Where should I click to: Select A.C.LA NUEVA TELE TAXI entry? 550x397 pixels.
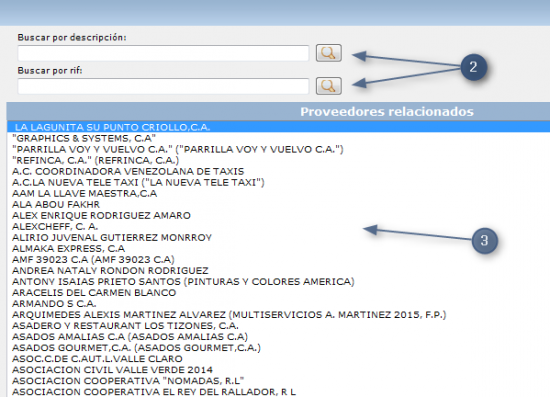279,182
